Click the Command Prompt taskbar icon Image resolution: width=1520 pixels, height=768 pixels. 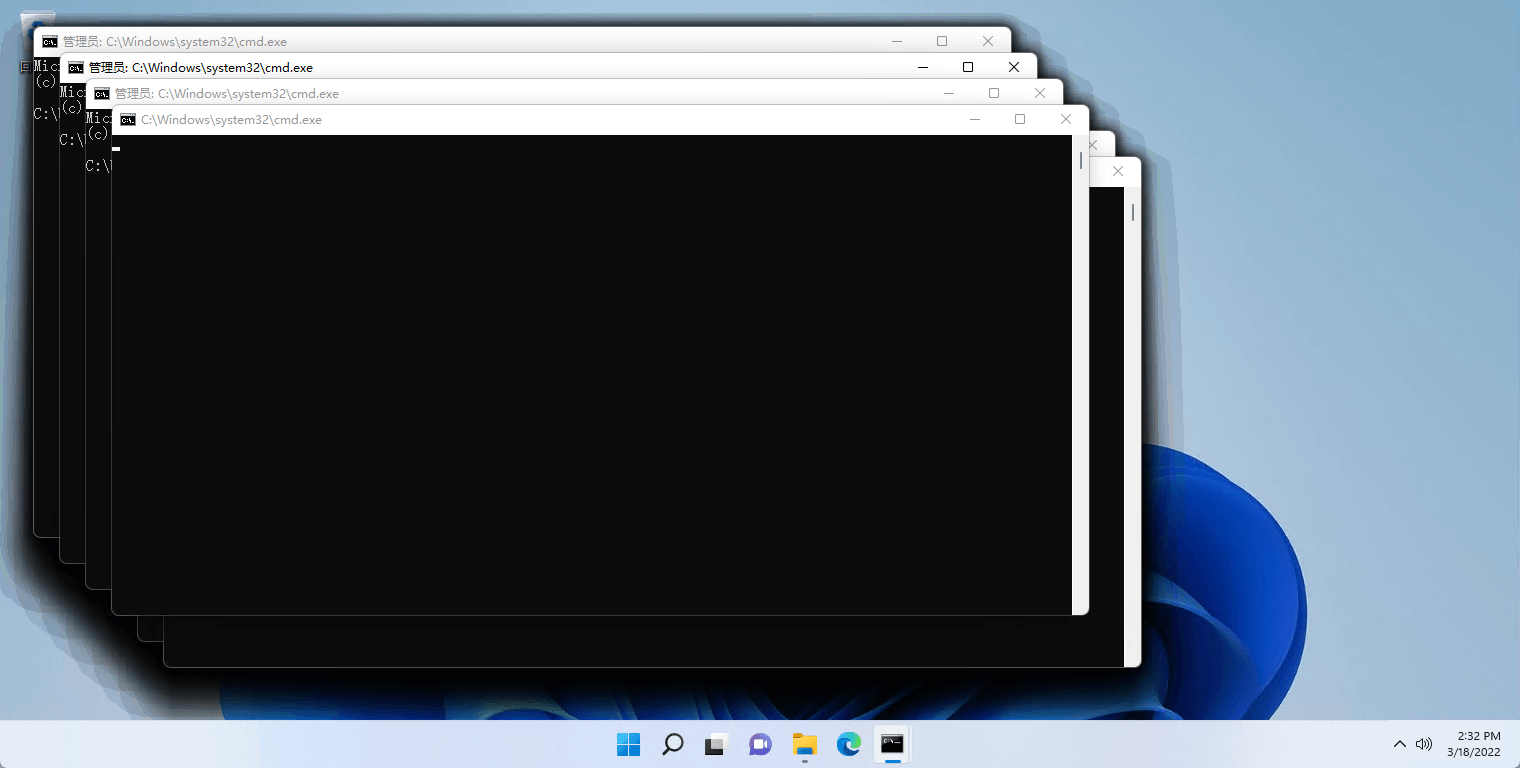[x=892, y=744]
